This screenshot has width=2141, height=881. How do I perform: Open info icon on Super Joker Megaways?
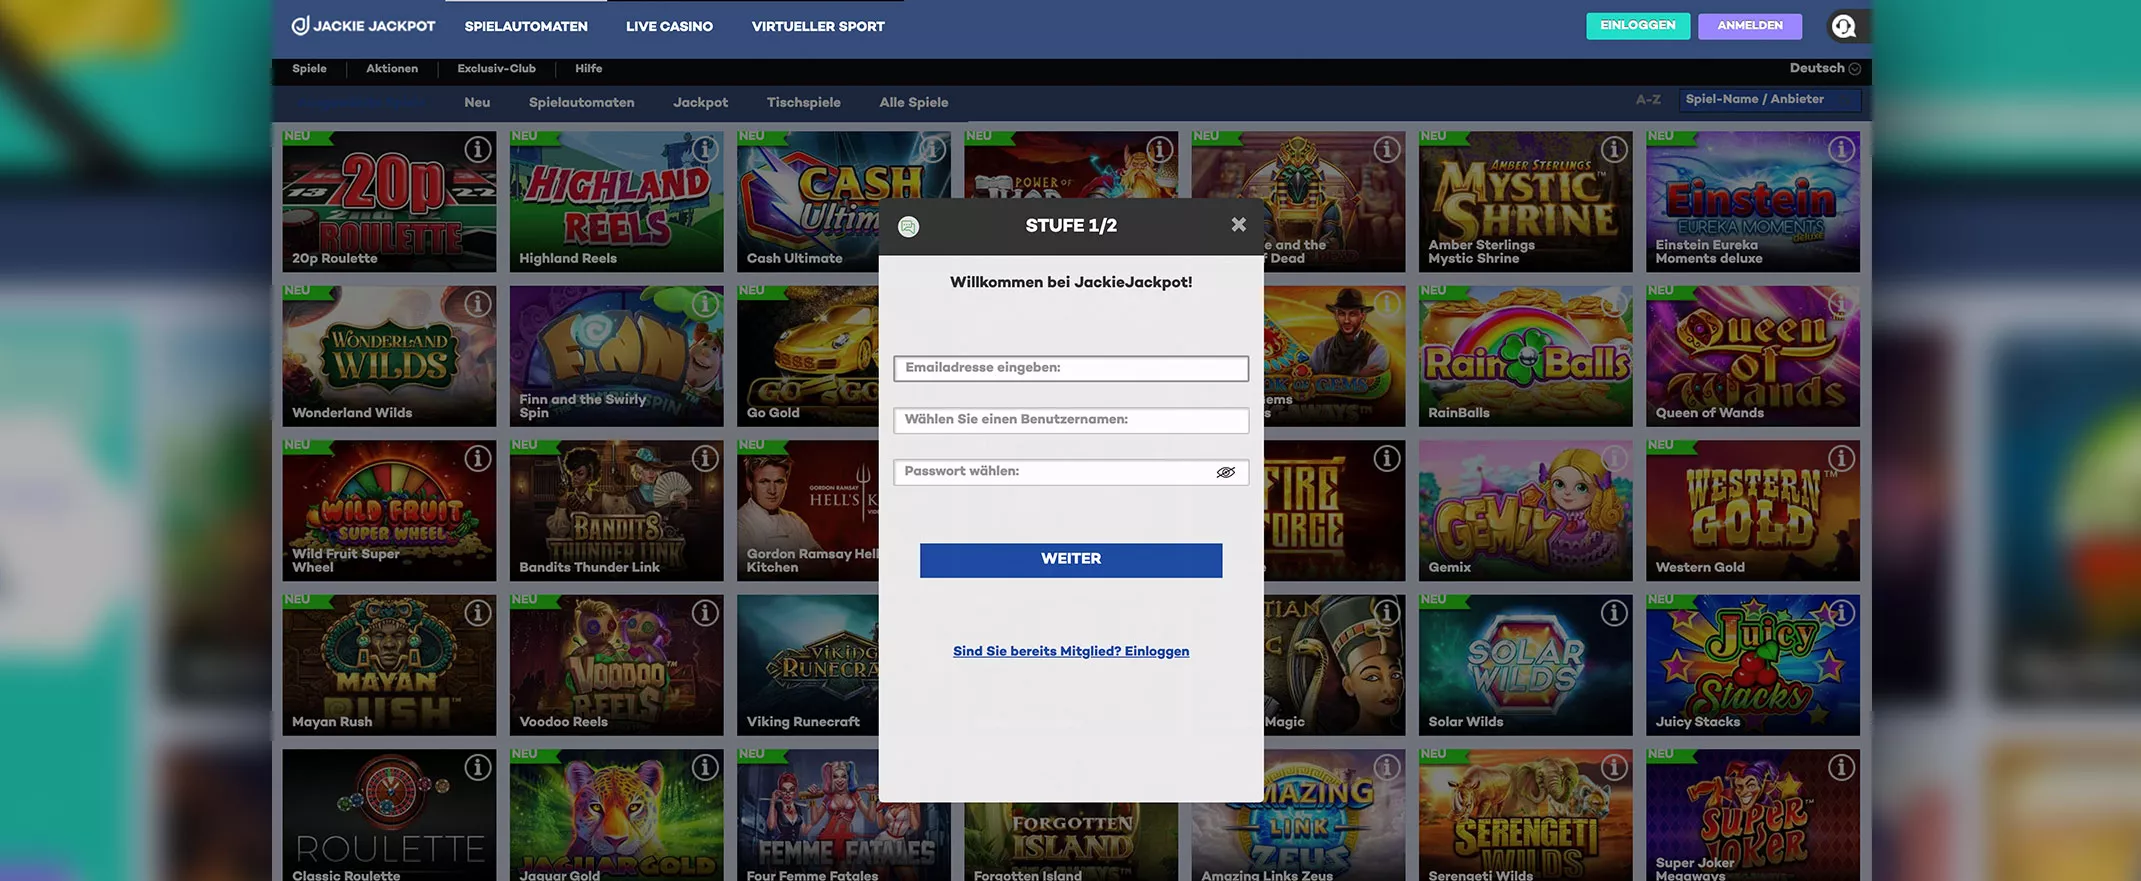click(1841, 767)
